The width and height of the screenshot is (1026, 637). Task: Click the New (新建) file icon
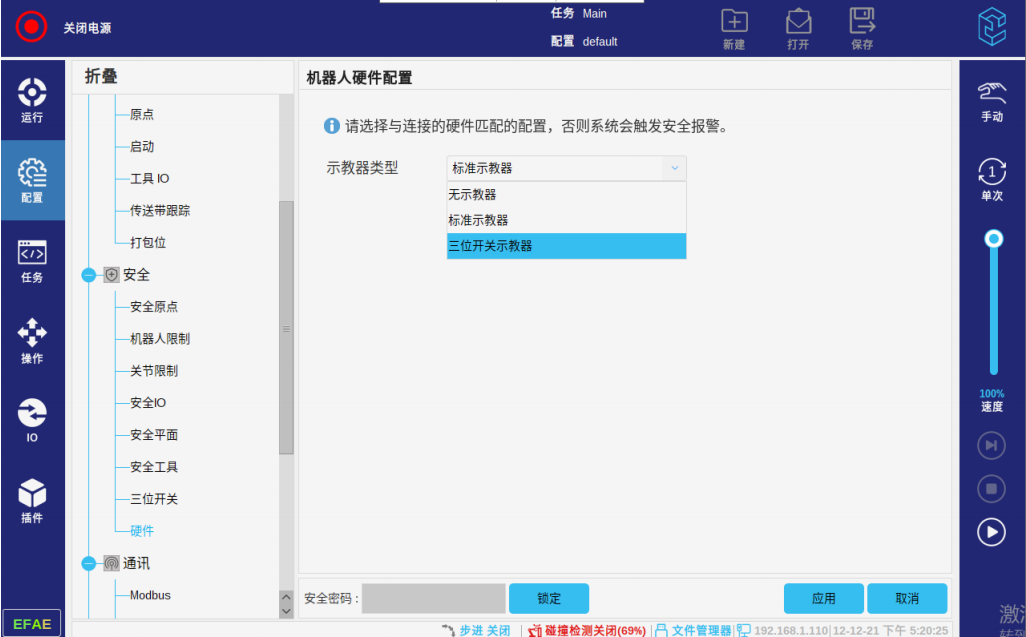click(734, 28)
